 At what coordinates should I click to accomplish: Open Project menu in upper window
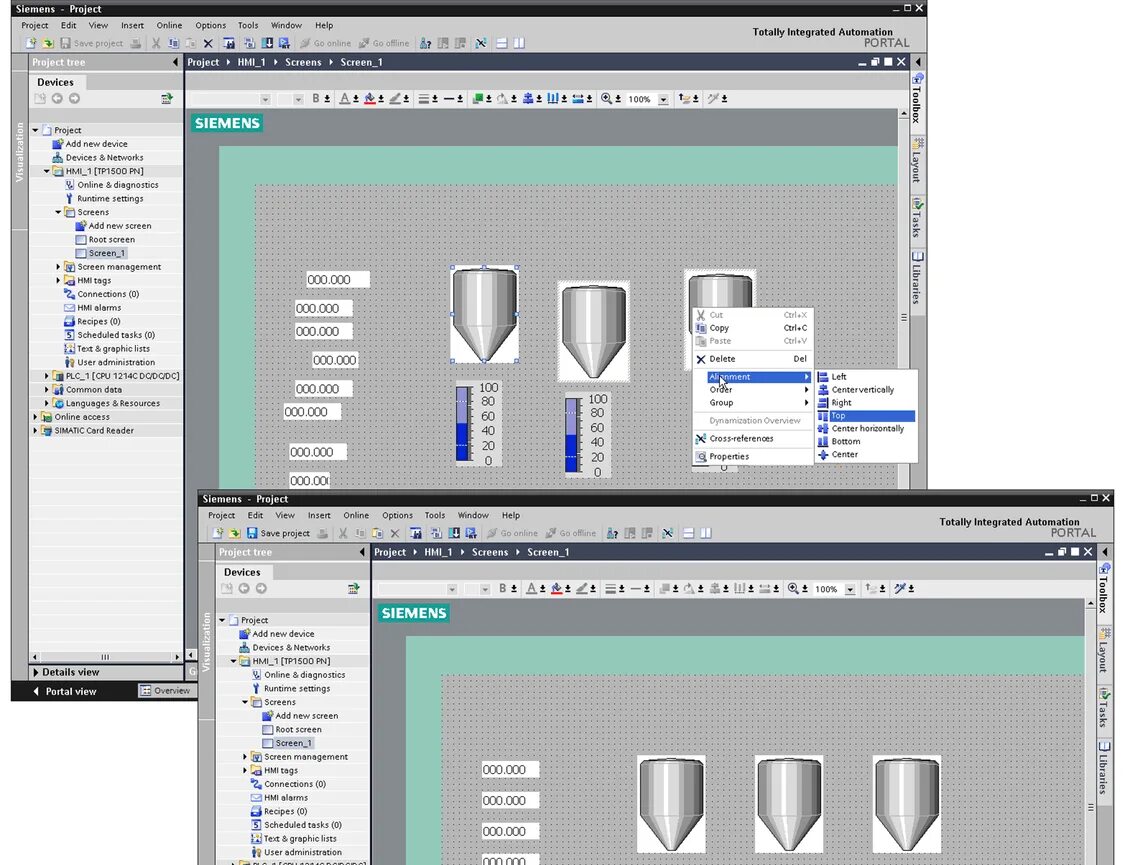(34, 25)
